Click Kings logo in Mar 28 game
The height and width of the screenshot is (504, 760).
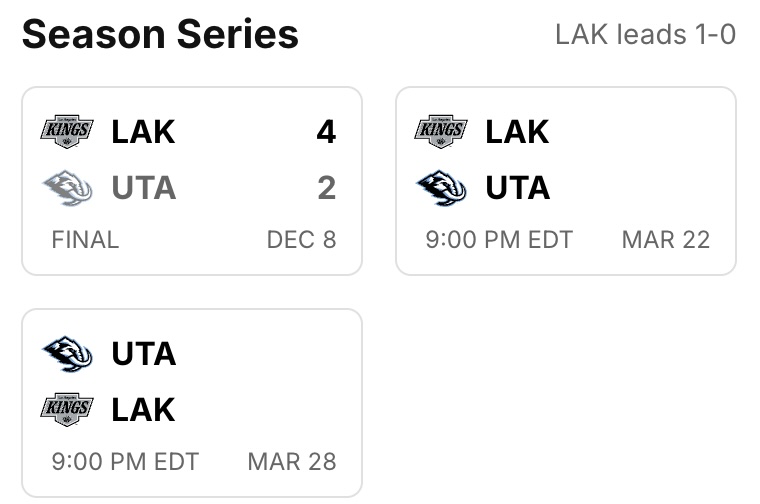click(x=67, y=409)
